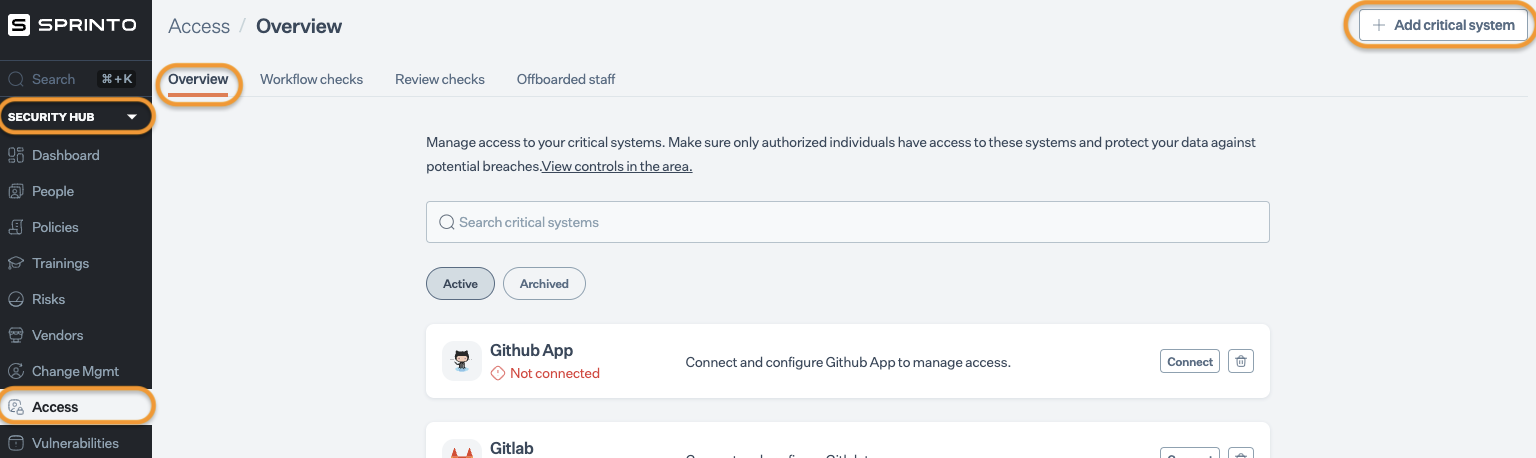1536x458 pixels.
Task: Select the Active filter chip
Action: tap(460, 283)
